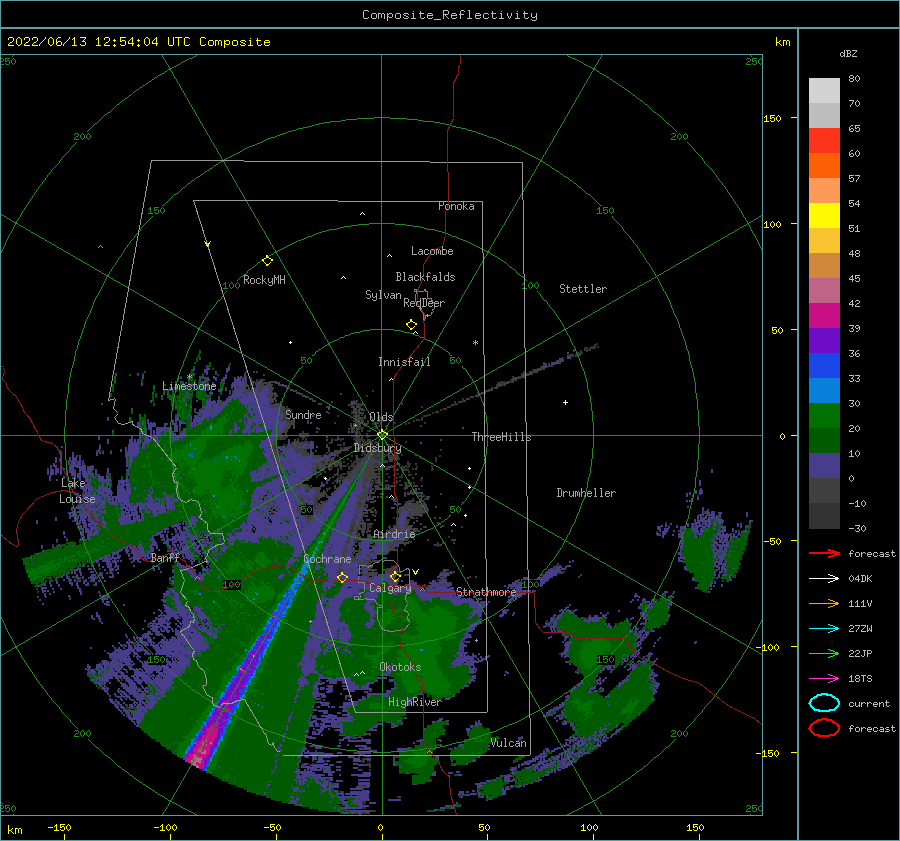Click the asterisk marker northeast of Innisfail
Screen dimensions: 900x841
coord(475,343)
